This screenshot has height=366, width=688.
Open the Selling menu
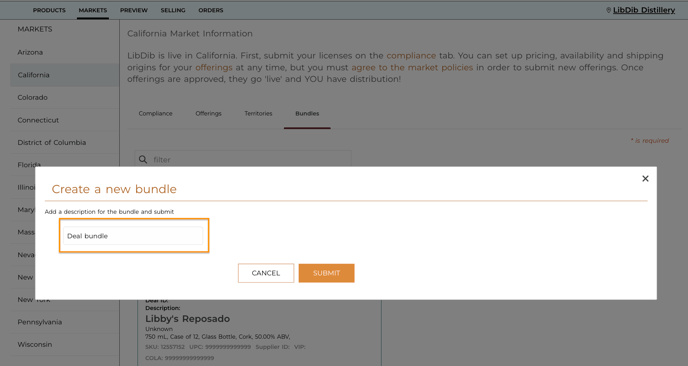[x=173, y=10]
